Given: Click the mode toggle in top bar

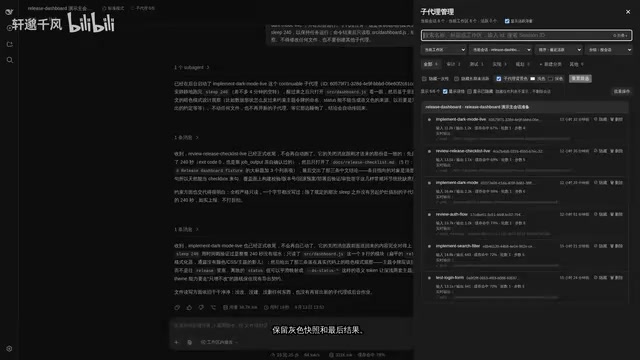Looking at the screenshot, I should [x=113, y=8].
